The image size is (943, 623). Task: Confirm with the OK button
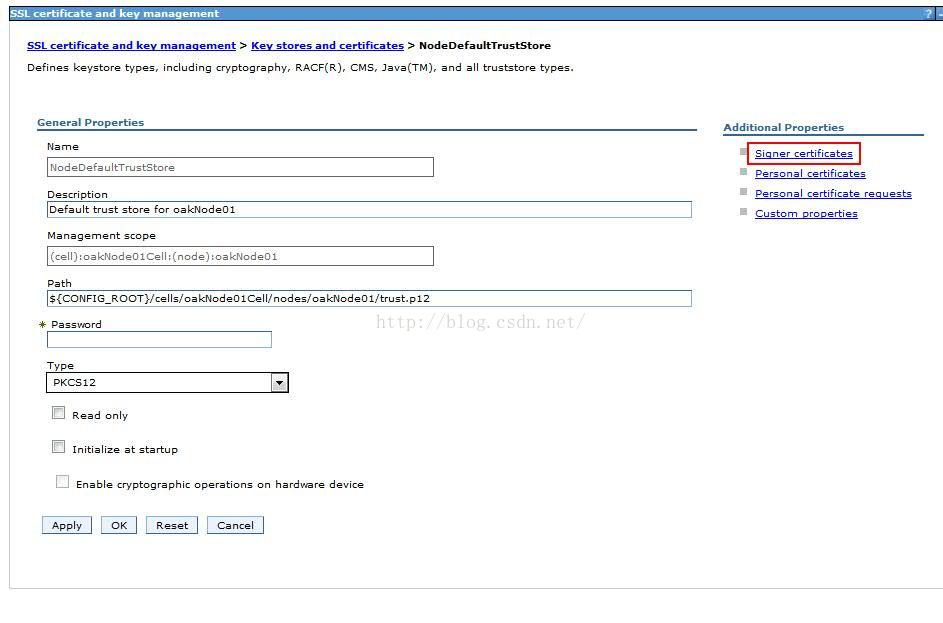118,525
